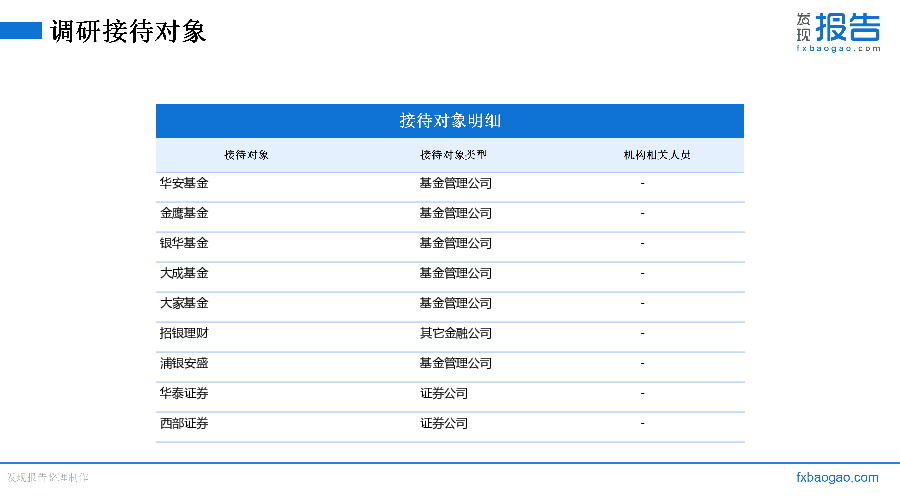This screenshot has width=900, height=500.
Task: Select the 大家基金 cell
Action: (x=184, y=303)
